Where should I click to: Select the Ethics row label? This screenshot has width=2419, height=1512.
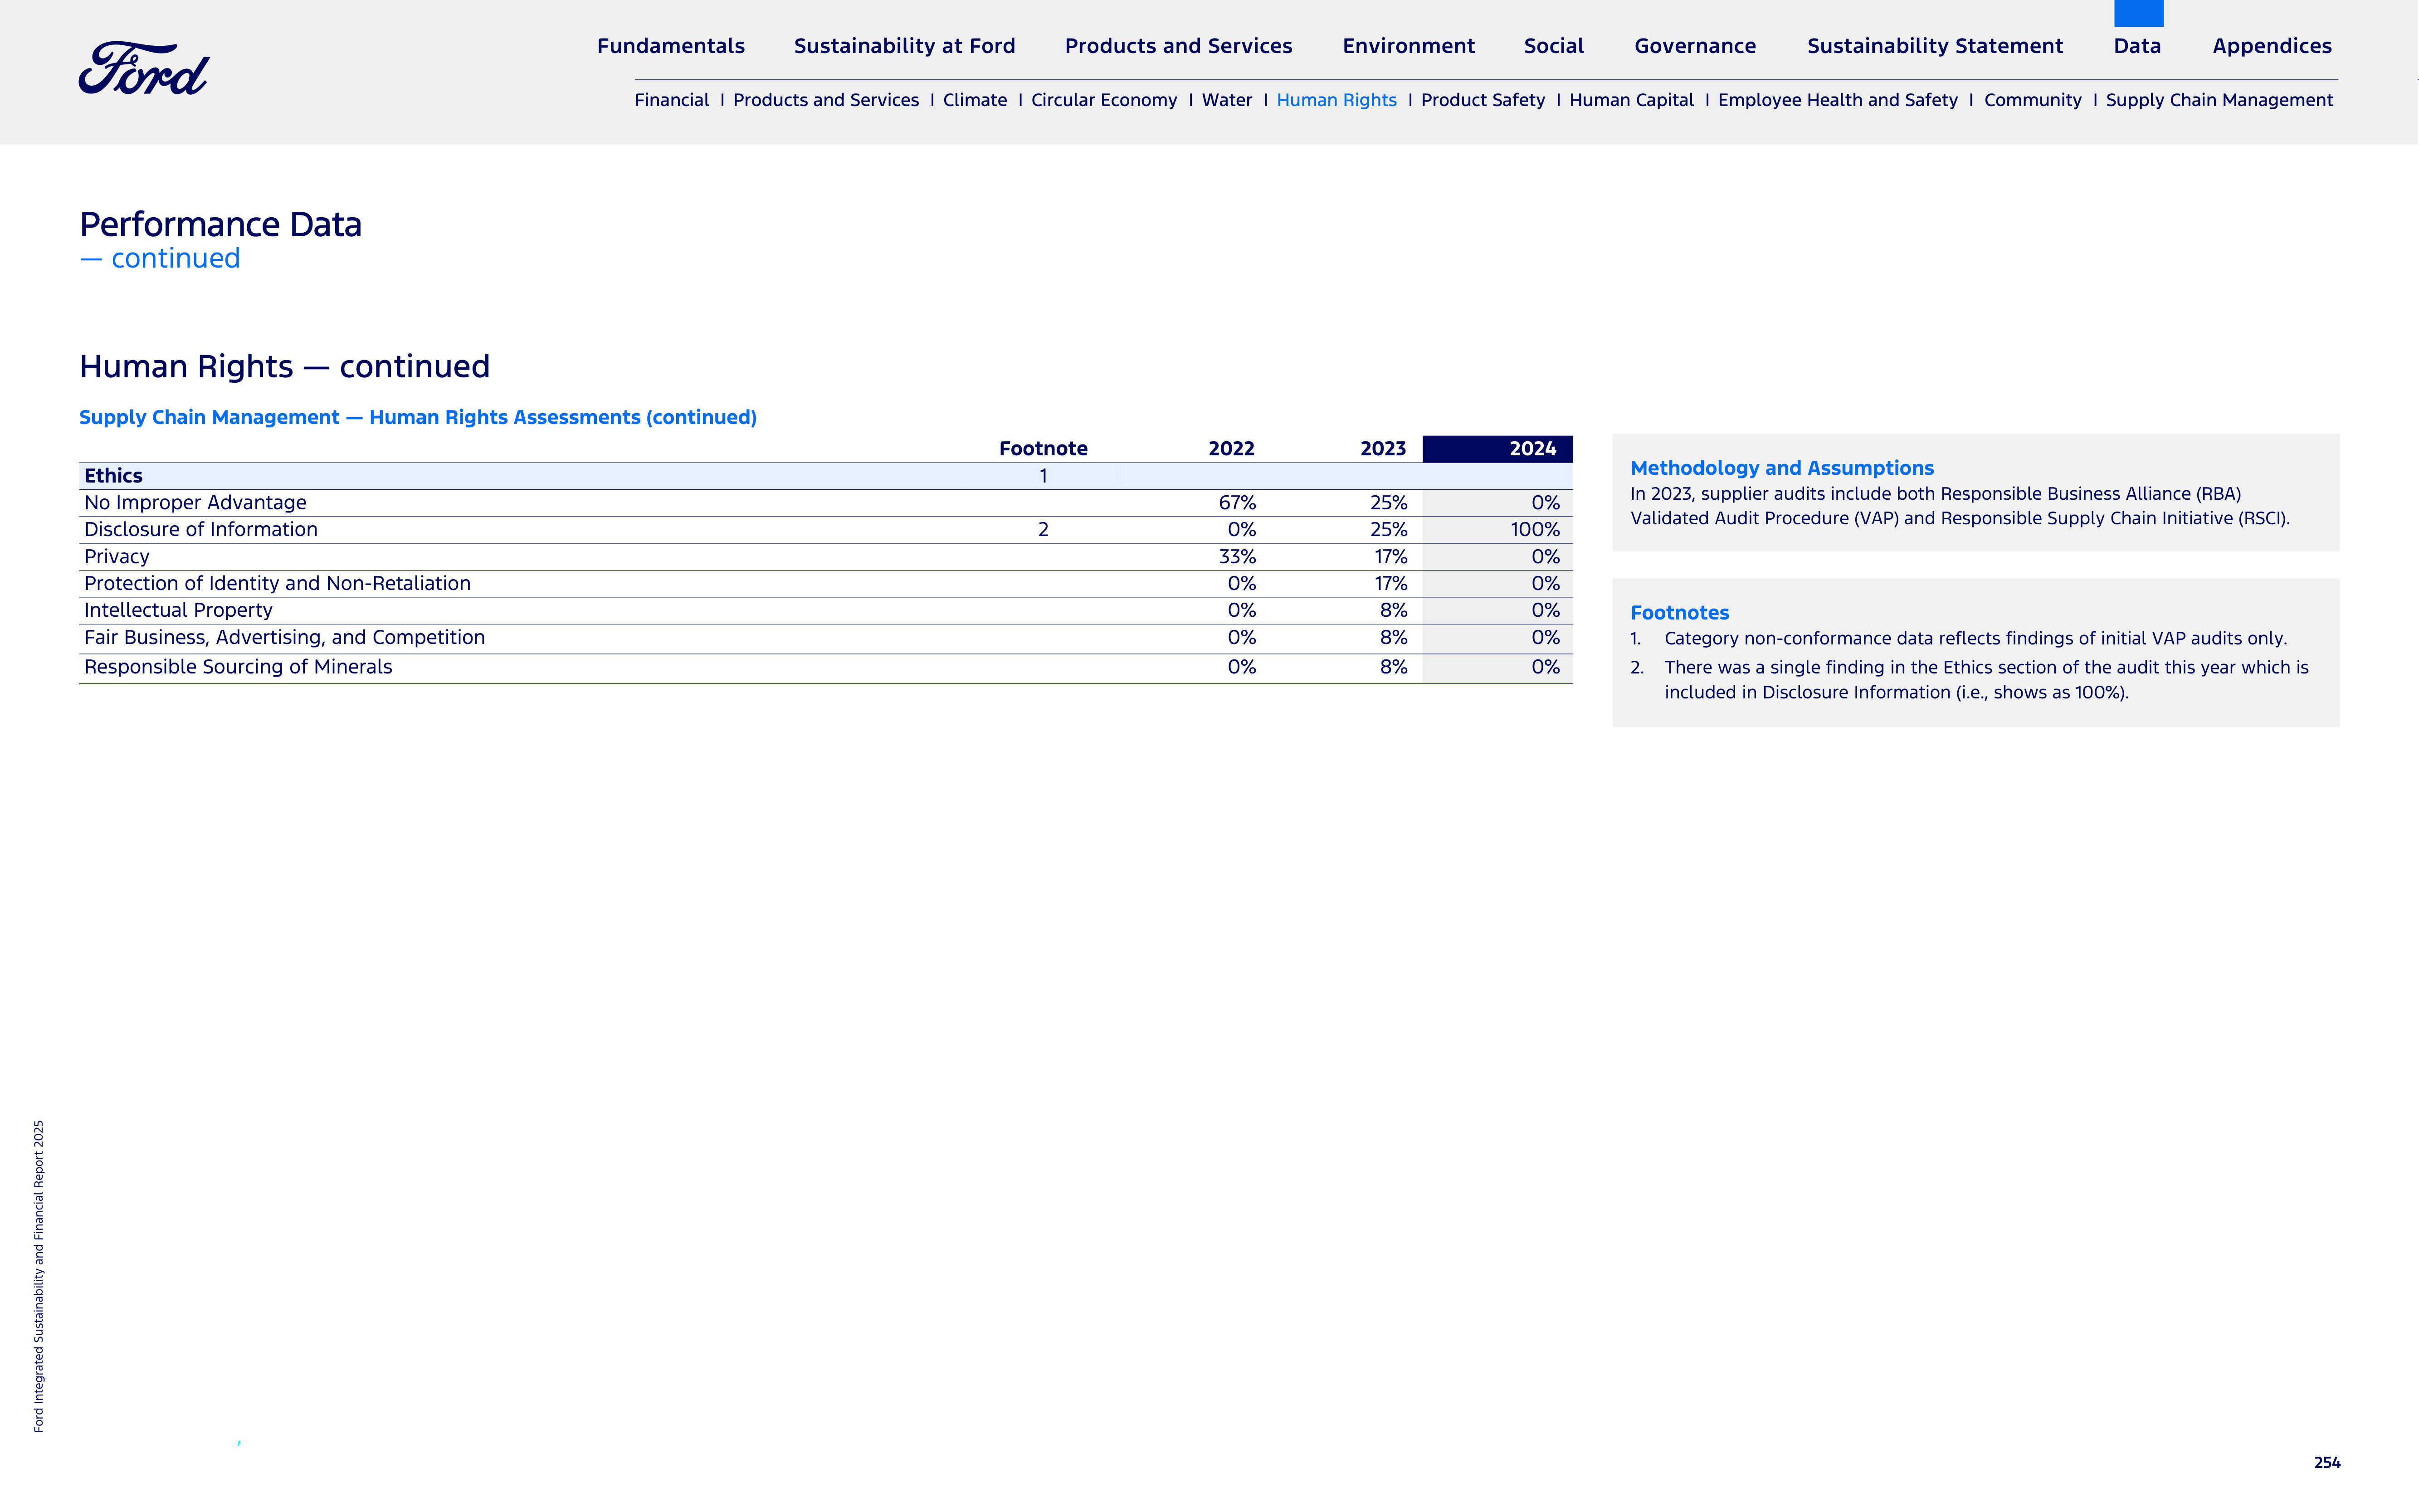113,476
